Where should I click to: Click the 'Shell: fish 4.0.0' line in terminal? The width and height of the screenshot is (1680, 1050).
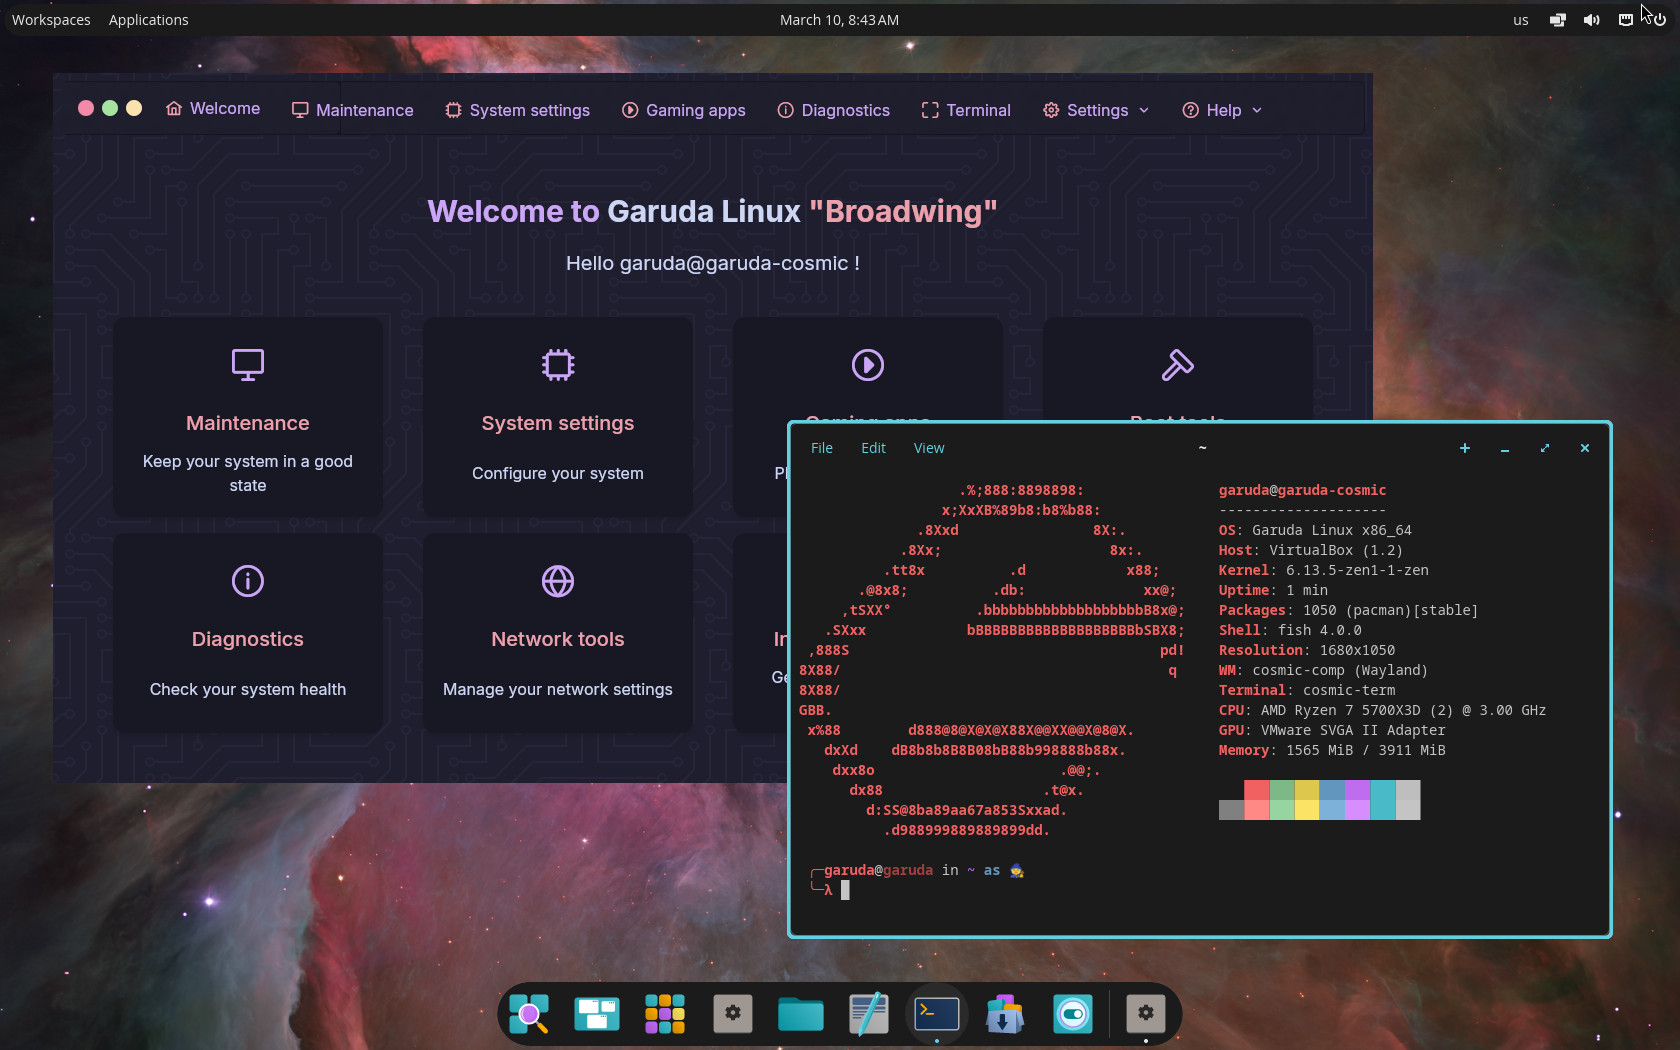(1290, 630)
